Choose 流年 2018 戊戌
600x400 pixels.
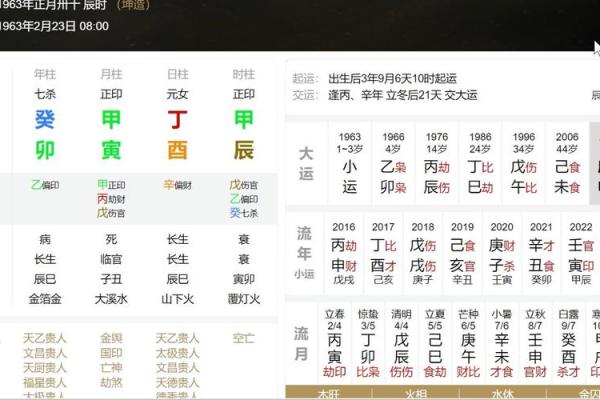click(423, 253)
